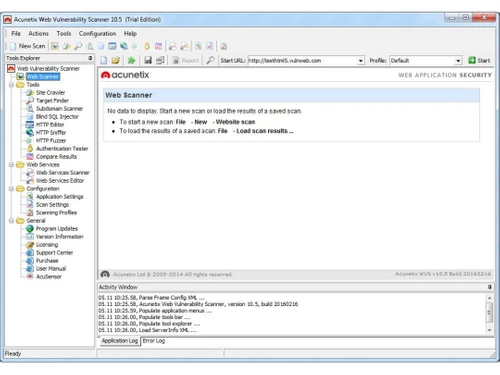Click the green Start scan button
The image size is (500, 375).
tap(479, 60)
